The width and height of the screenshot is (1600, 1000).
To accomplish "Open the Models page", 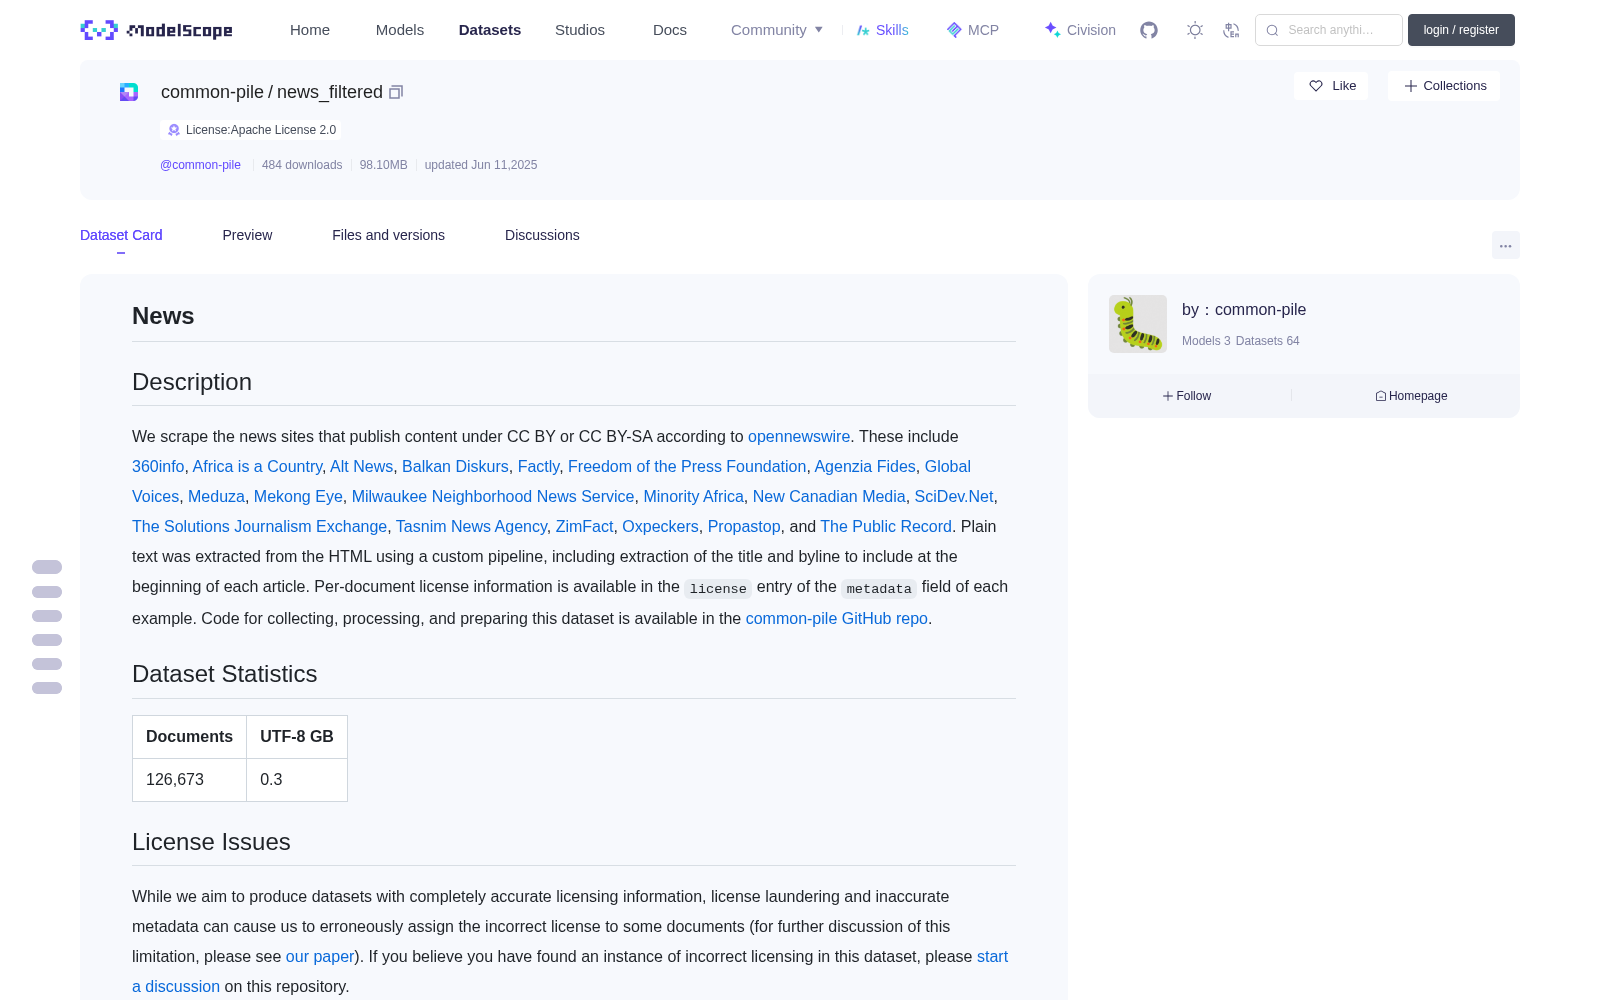I will pos(400,30).
